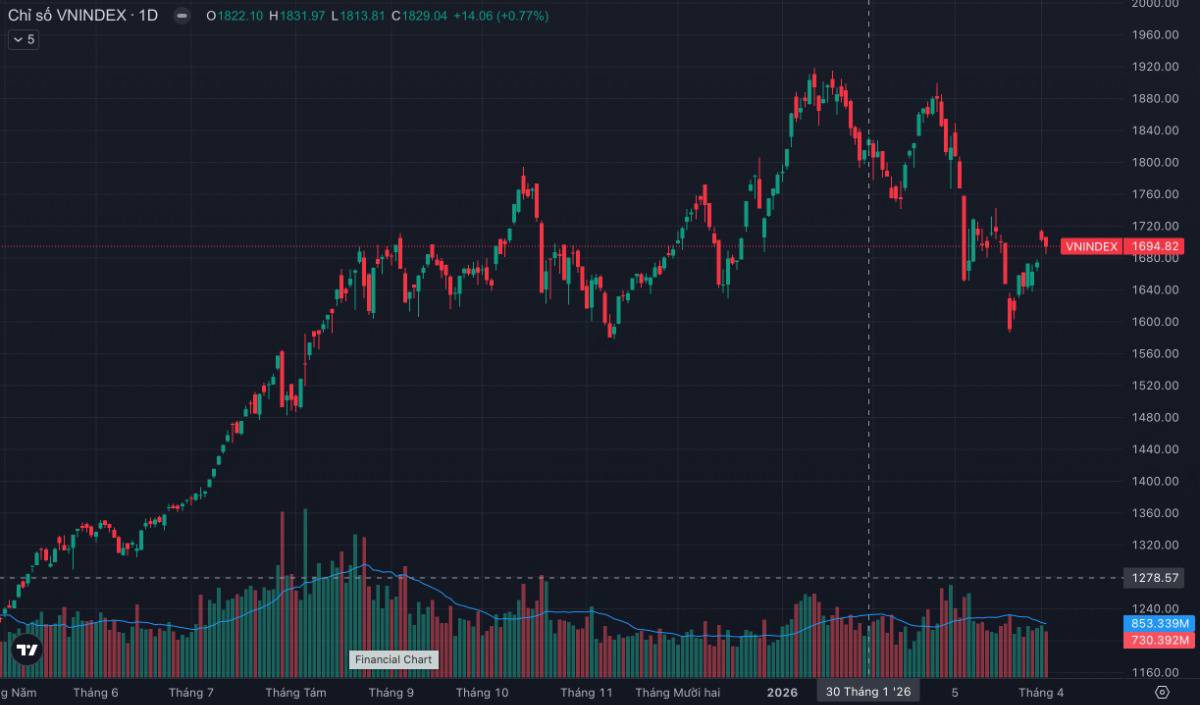Click the Tháng 6 time axis label
1200x705 pixels.
(96, 692)
